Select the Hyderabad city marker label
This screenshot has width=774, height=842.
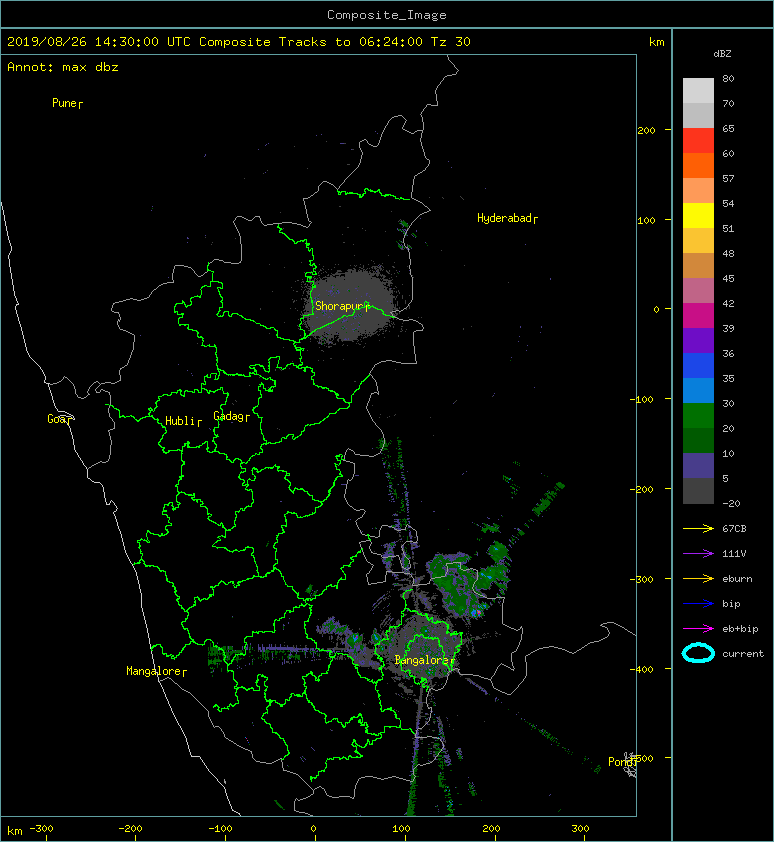pyautogui.click(x=507, y=218)
